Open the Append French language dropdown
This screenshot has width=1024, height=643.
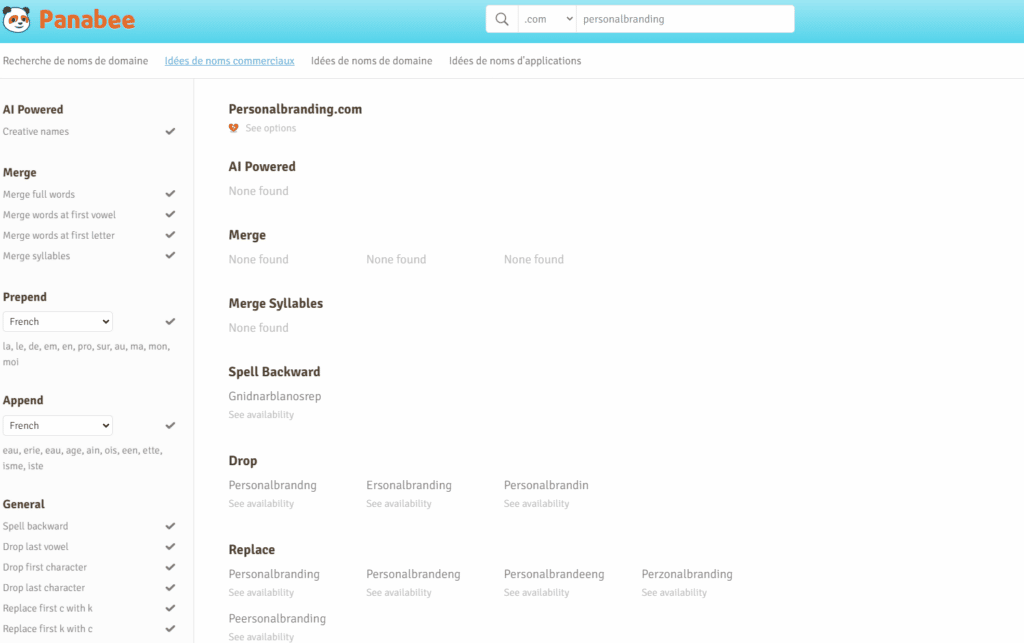click(x=57, y=426)
